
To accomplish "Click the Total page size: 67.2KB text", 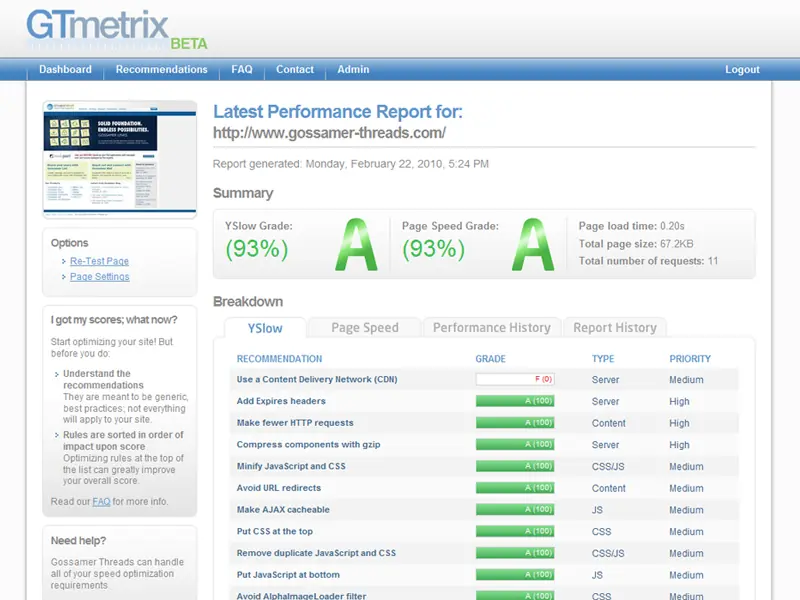I will pos(636,244).
